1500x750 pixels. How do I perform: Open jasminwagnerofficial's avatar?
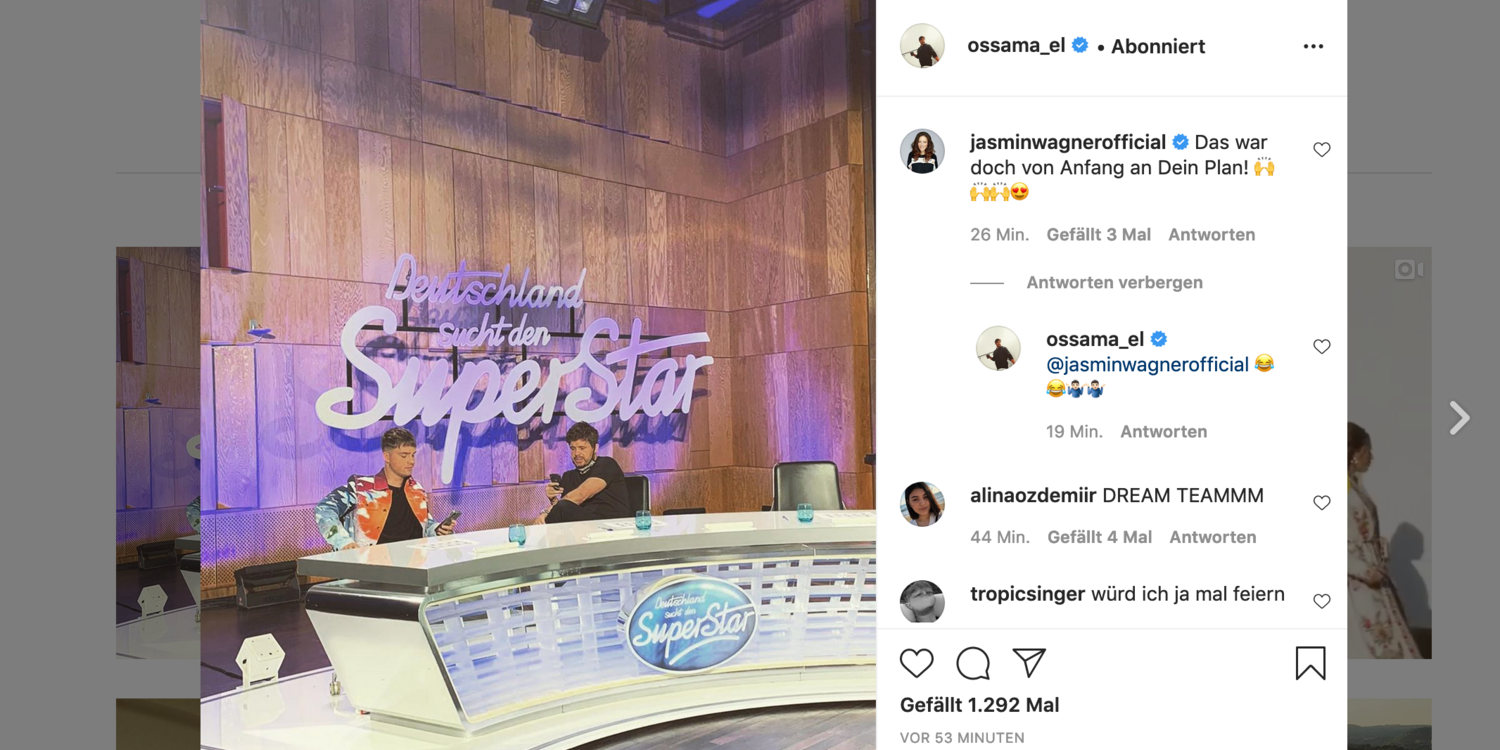(922, 151)
